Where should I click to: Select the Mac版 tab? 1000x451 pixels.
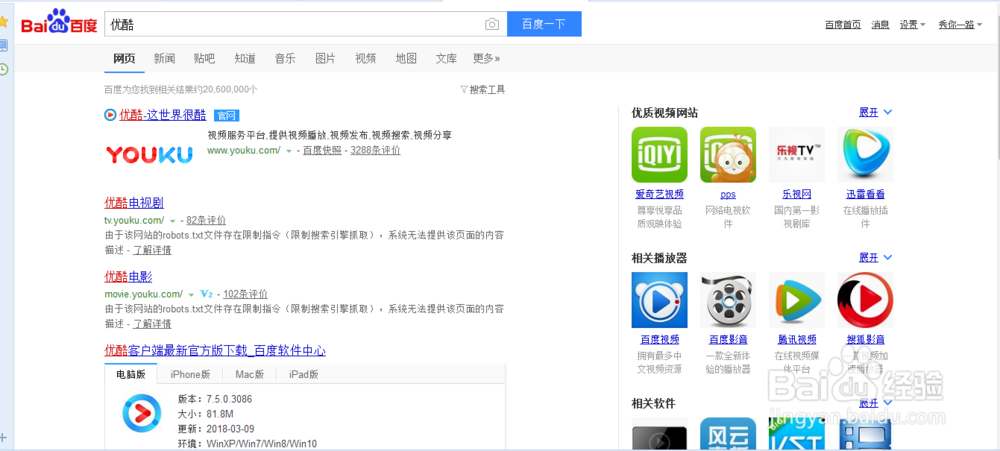[x=249, y=374]
